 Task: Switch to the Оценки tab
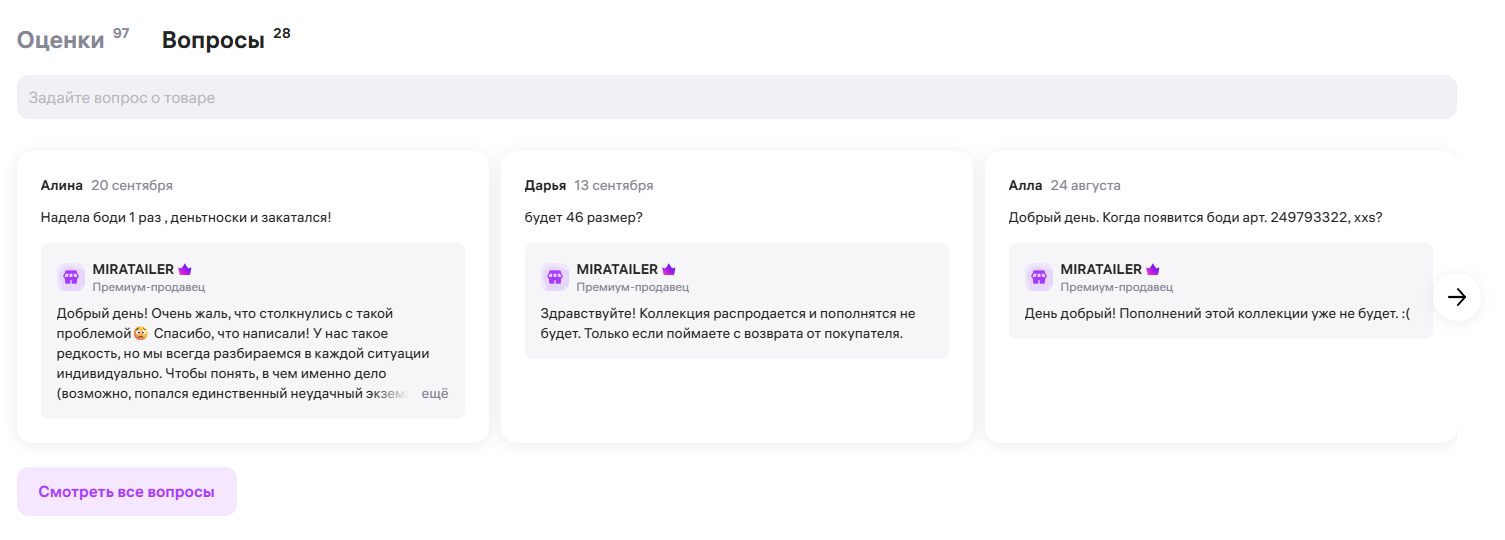[61, 40]
